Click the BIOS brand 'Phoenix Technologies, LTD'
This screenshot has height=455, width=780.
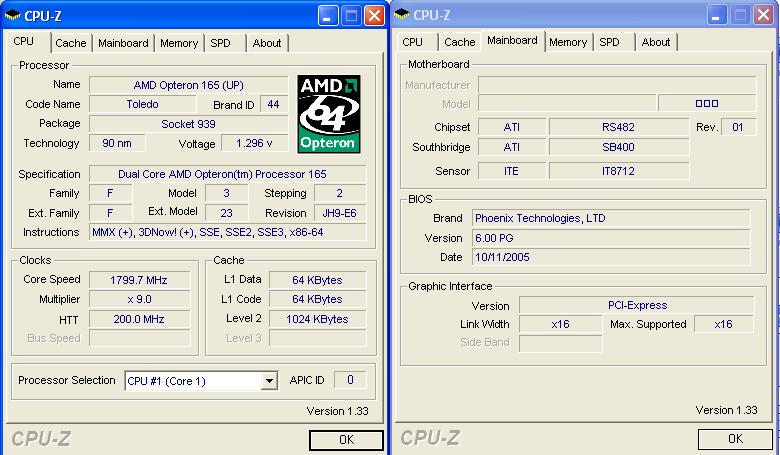pos(611,218)
